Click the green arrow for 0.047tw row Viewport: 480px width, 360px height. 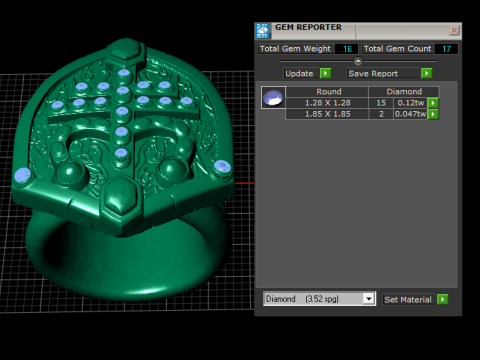[x=433, y=114]
